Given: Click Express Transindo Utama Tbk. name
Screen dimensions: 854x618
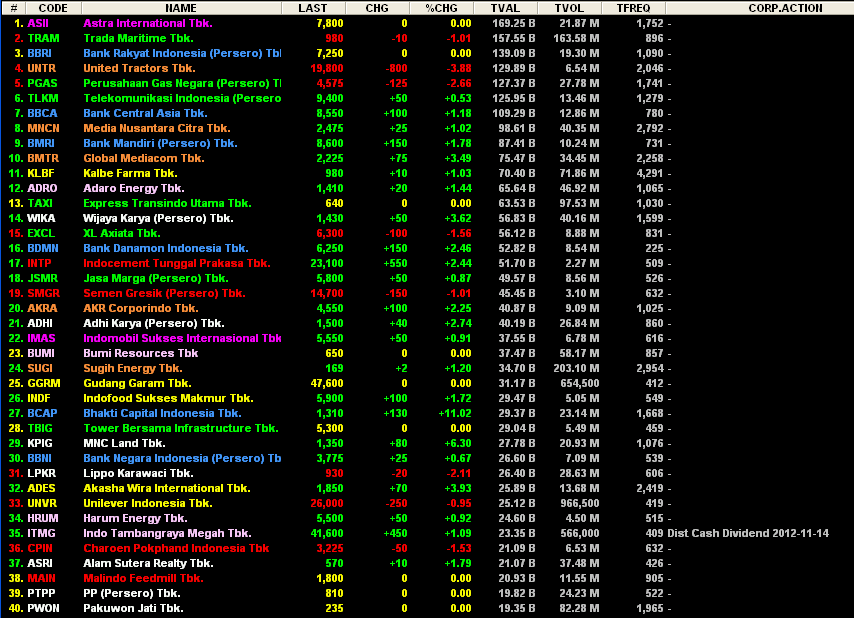Looking at the screenshot, I should point(167,203).
